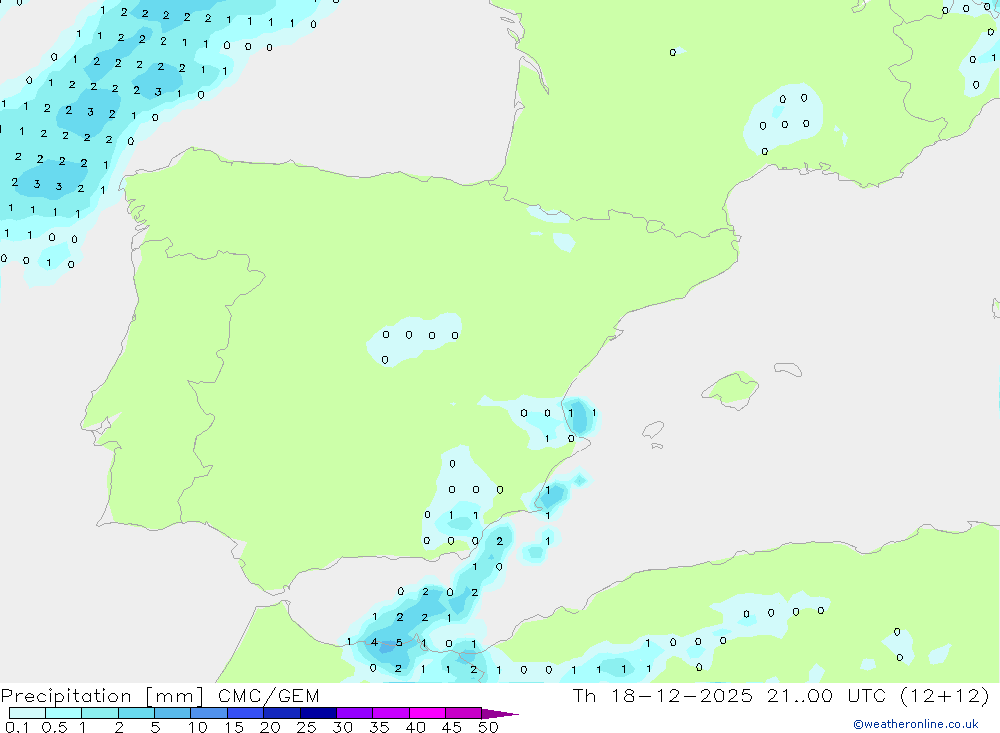
Task: Click the "21..00 UTC" time text
Action: pos(827,695)
